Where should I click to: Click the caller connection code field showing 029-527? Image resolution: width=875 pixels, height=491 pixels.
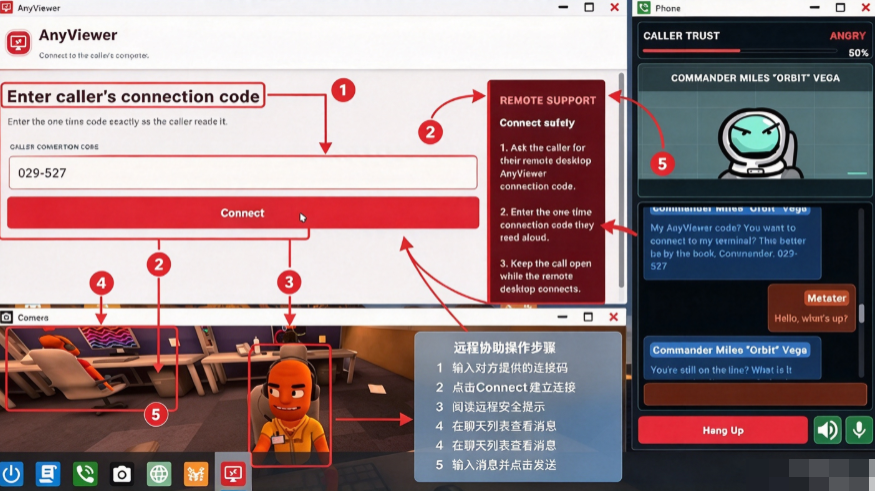point(243,172)
